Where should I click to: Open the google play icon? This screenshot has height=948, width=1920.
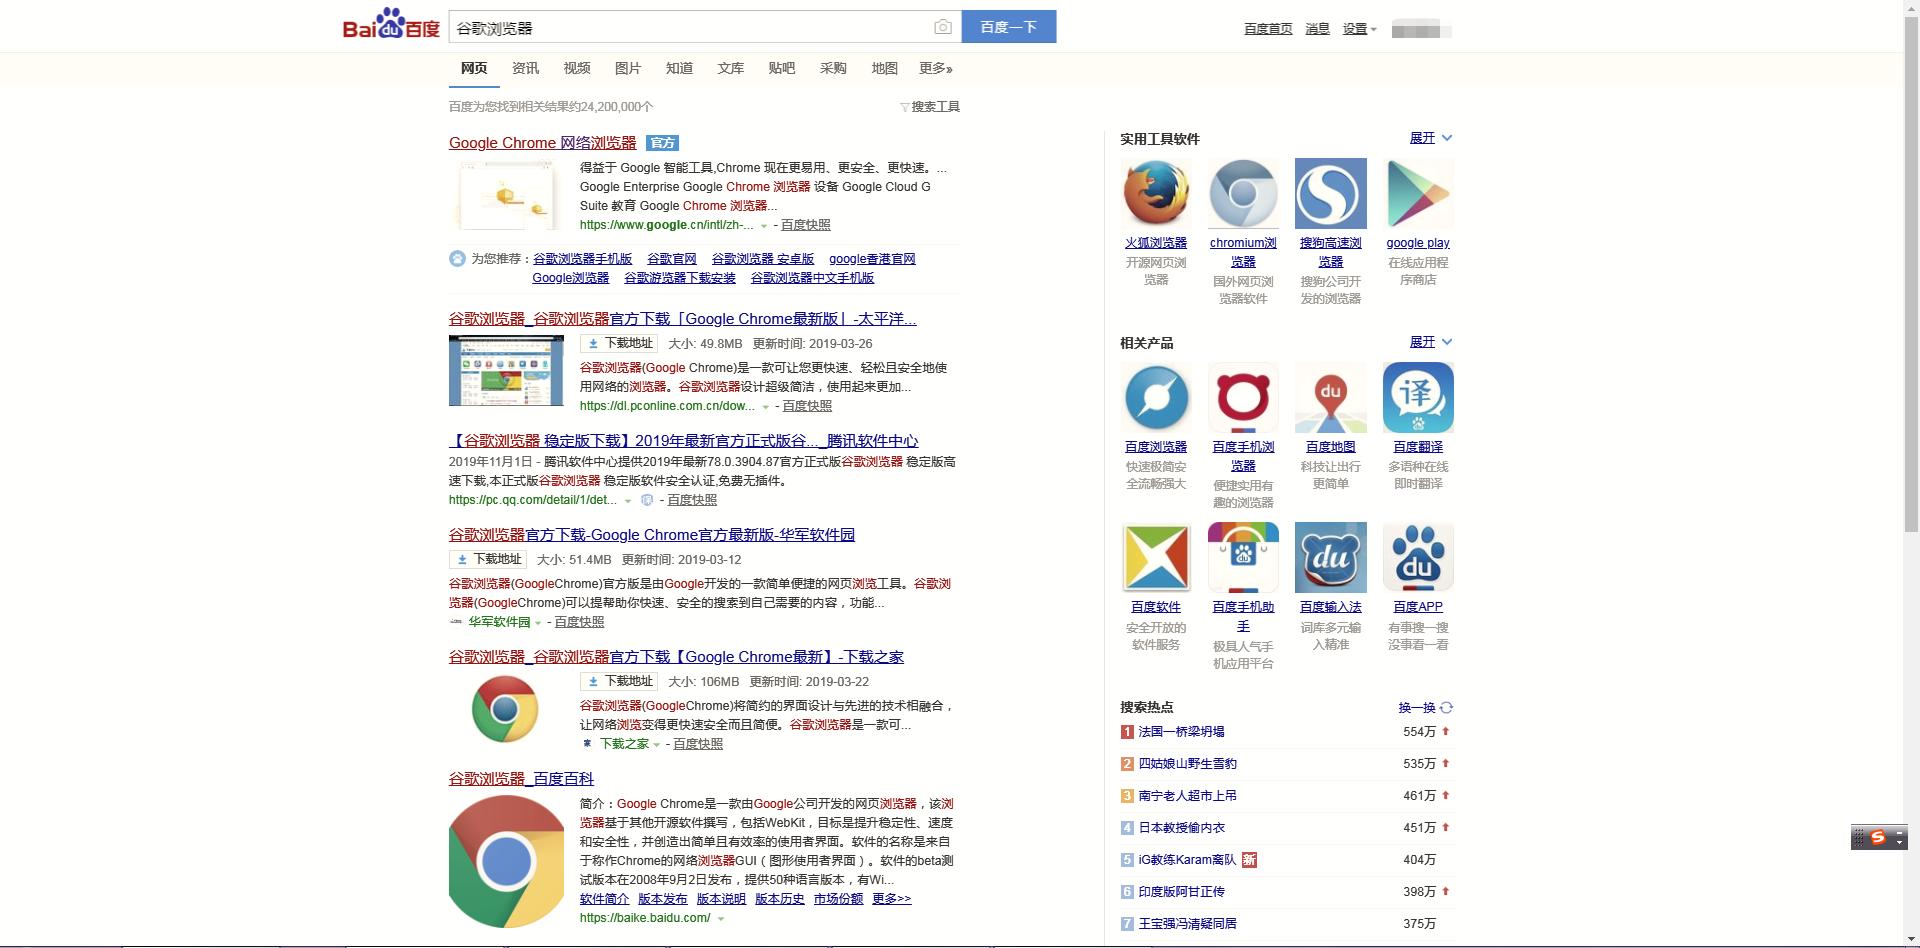pyautogui.click(x=1418, y=193)
